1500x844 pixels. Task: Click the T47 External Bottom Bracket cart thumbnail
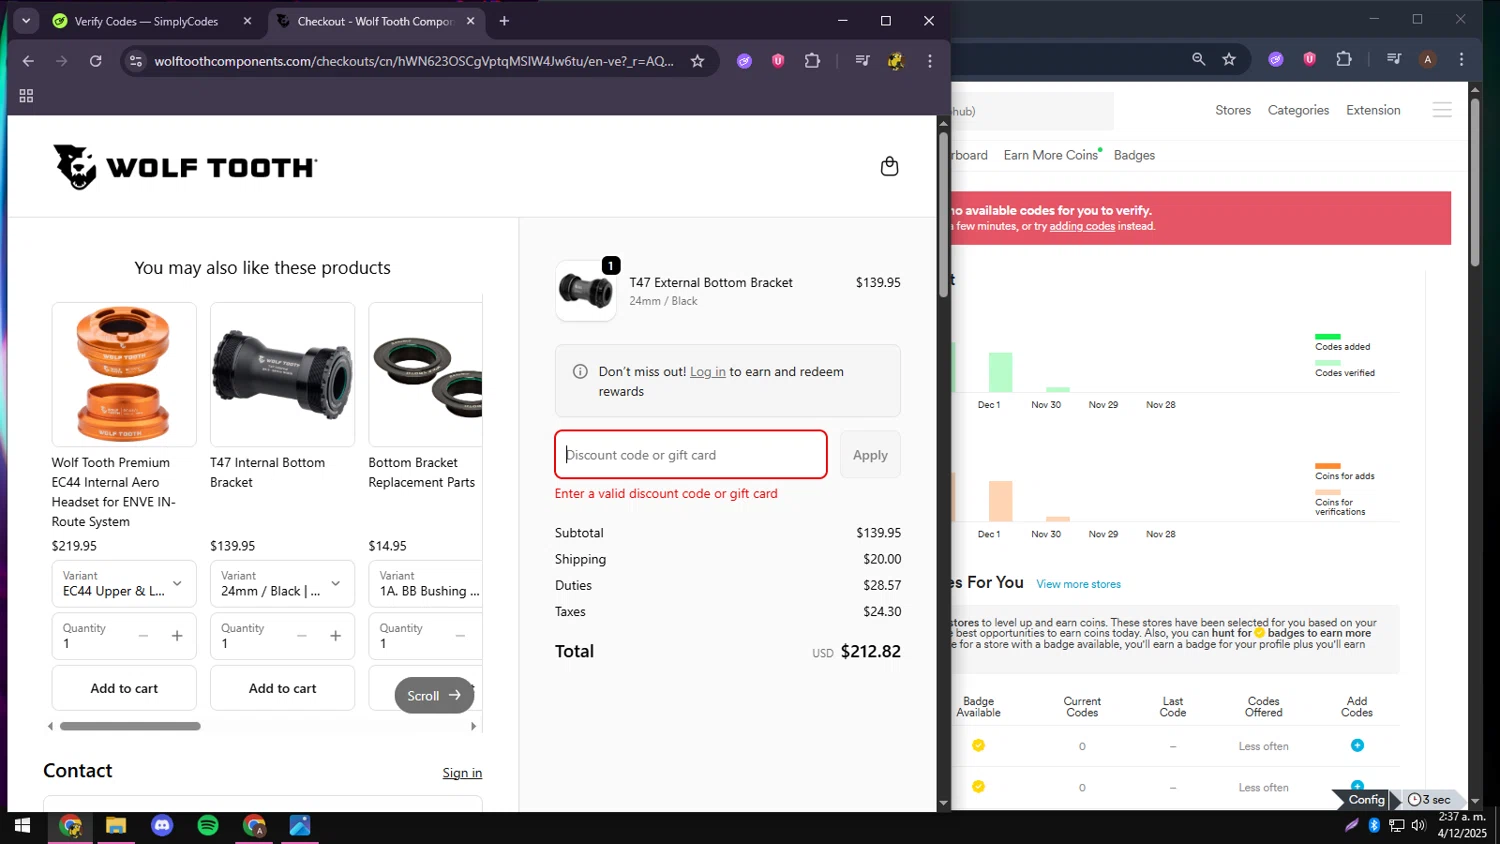(586, 291)
